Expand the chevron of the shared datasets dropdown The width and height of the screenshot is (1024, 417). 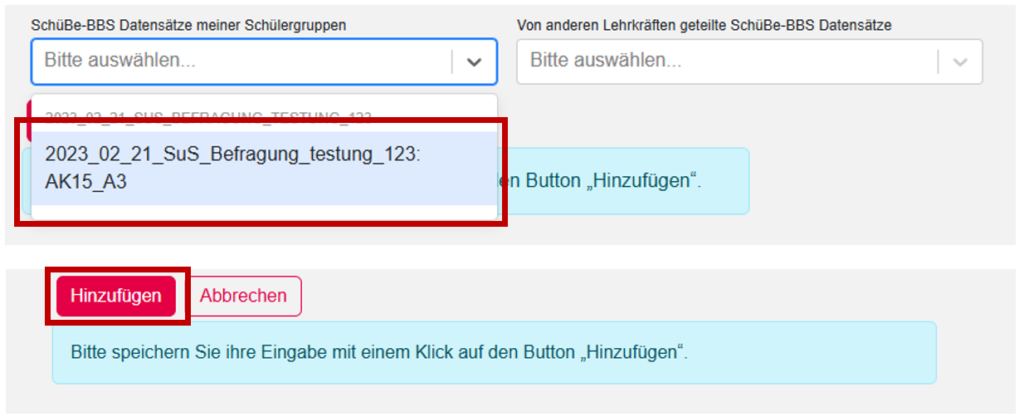point(960,61)
